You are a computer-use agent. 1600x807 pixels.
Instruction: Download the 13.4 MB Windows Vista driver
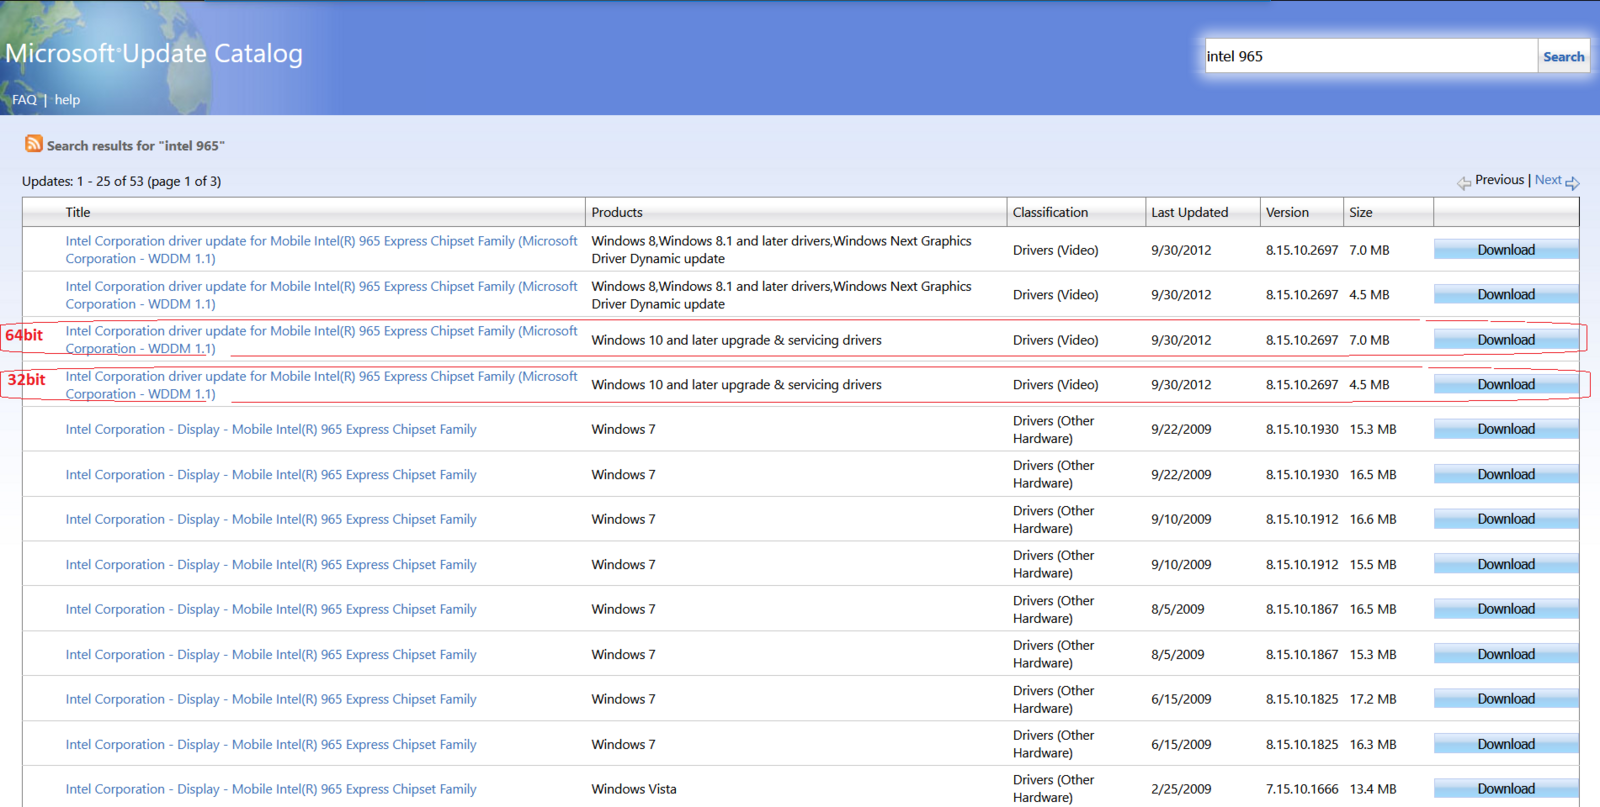pos(1506,789)
